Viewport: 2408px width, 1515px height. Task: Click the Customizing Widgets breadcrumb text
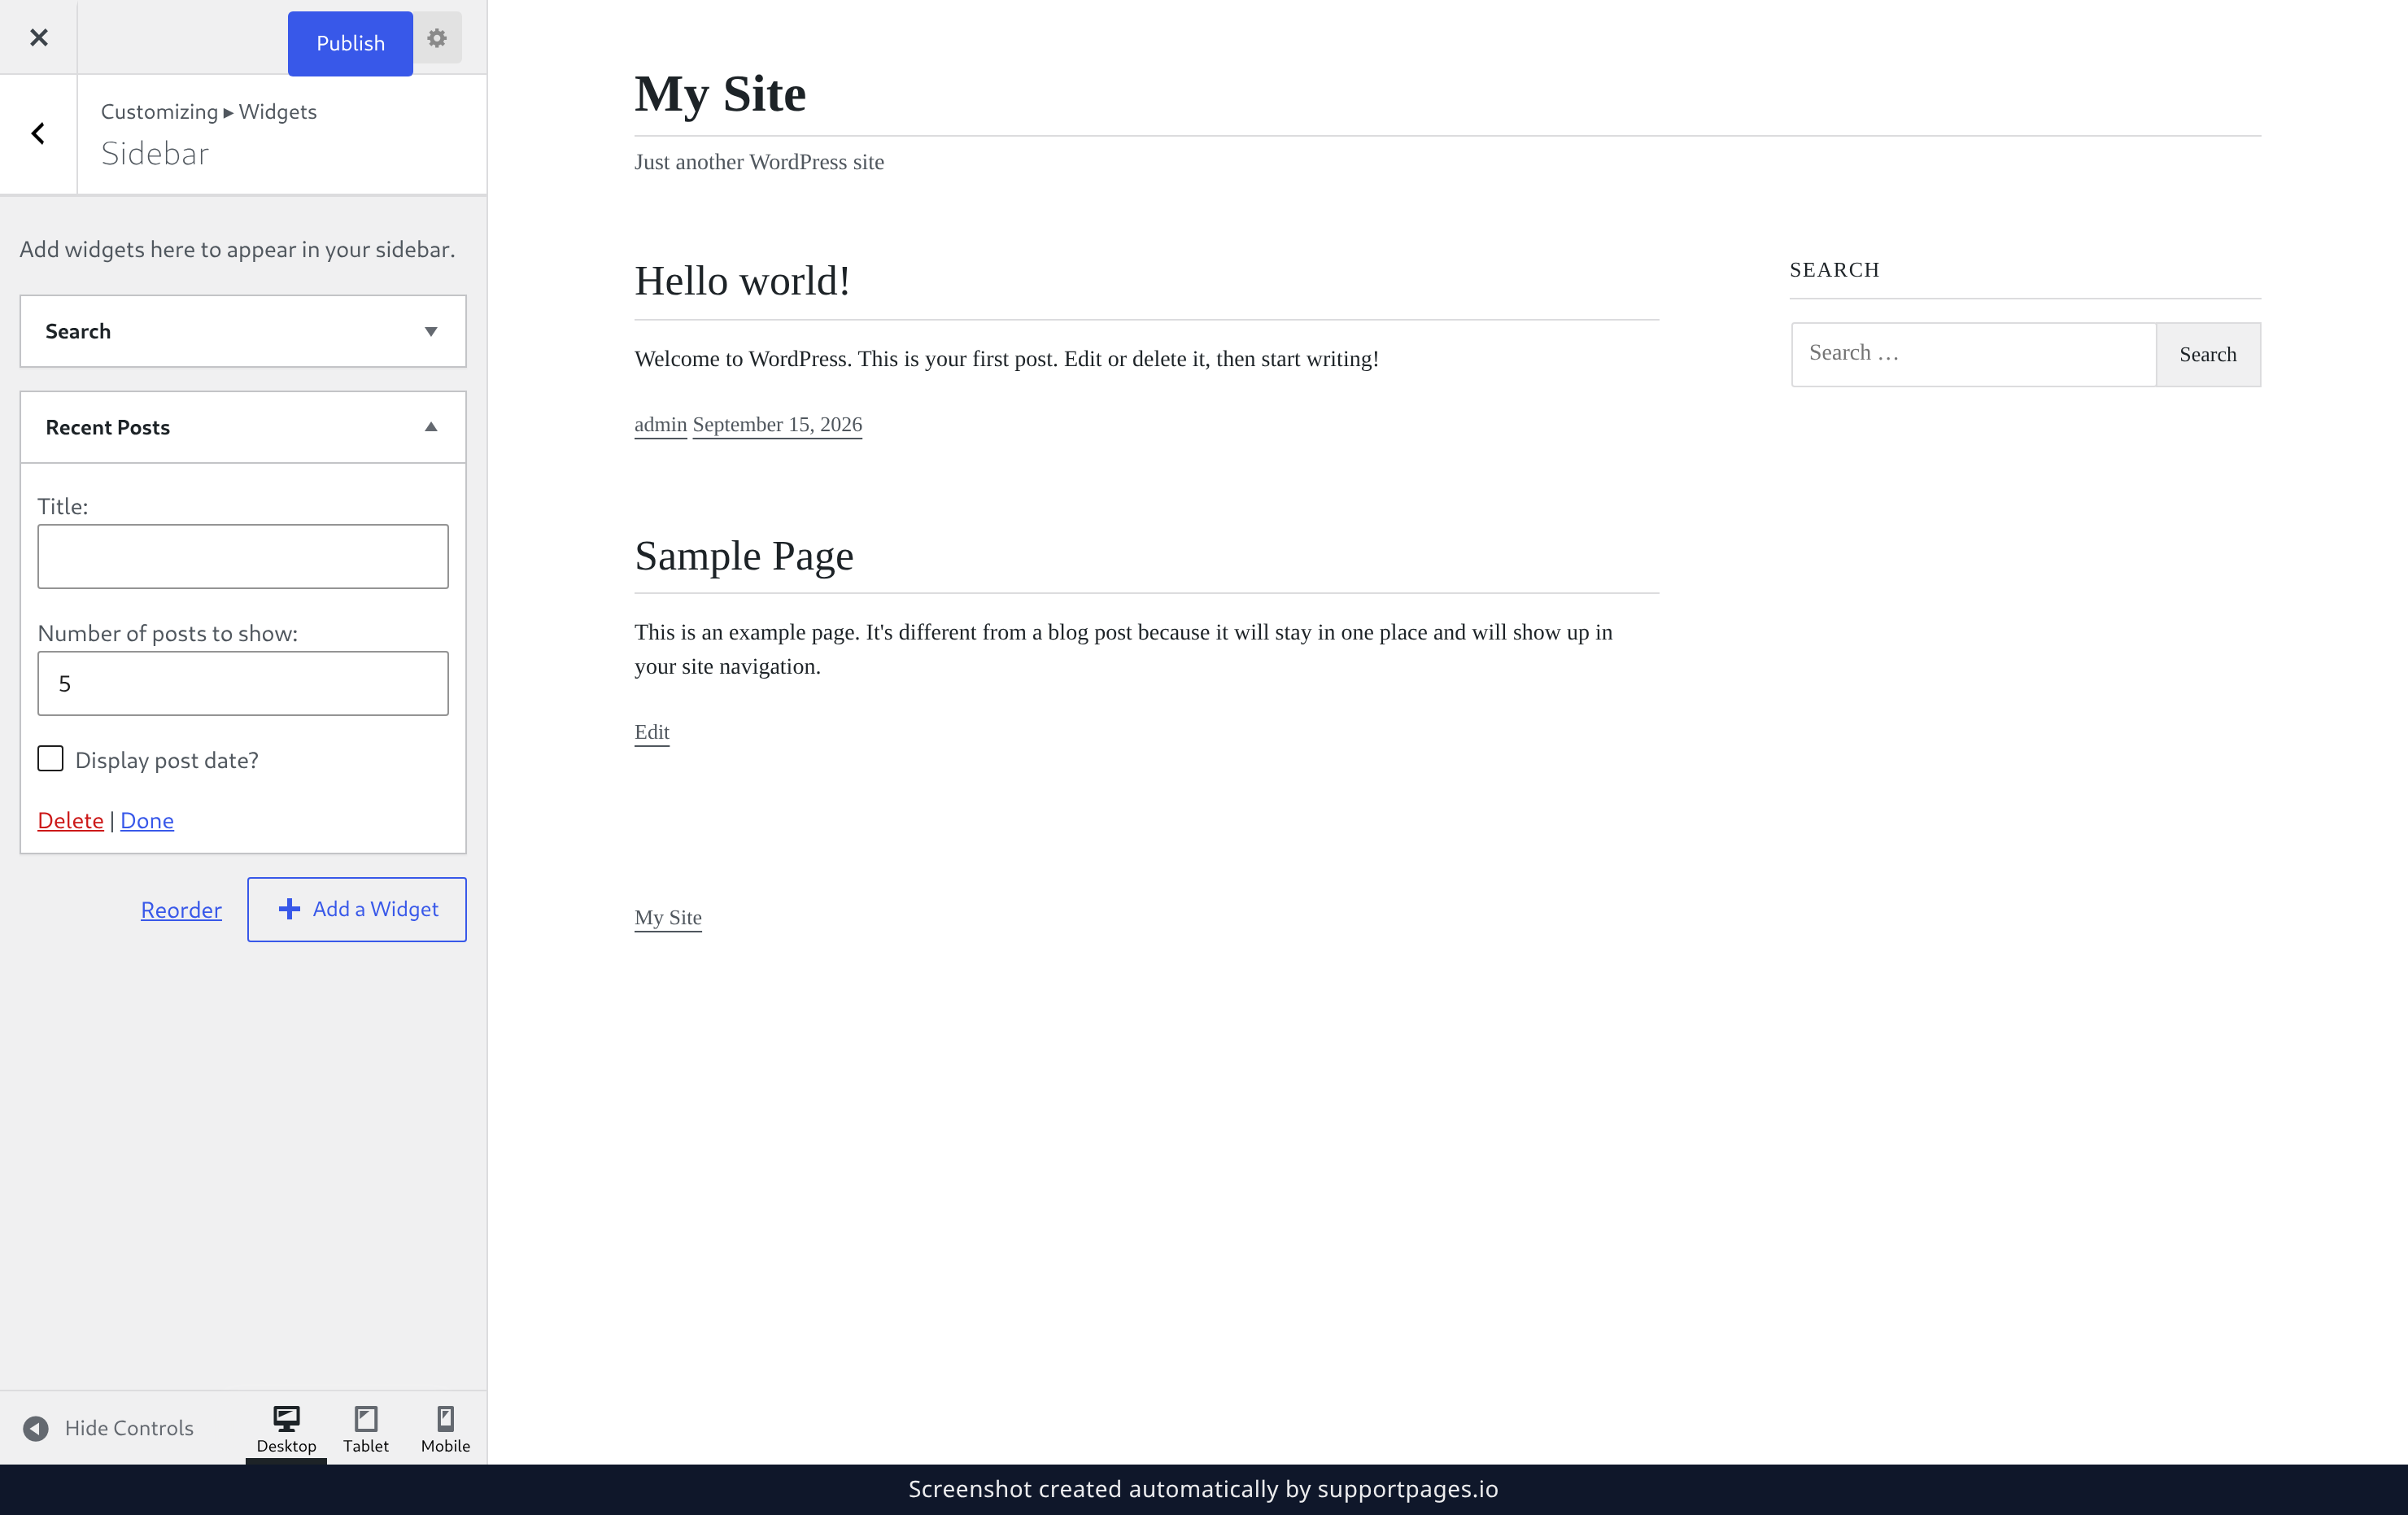pyautogui.click(x=208, y=112)
